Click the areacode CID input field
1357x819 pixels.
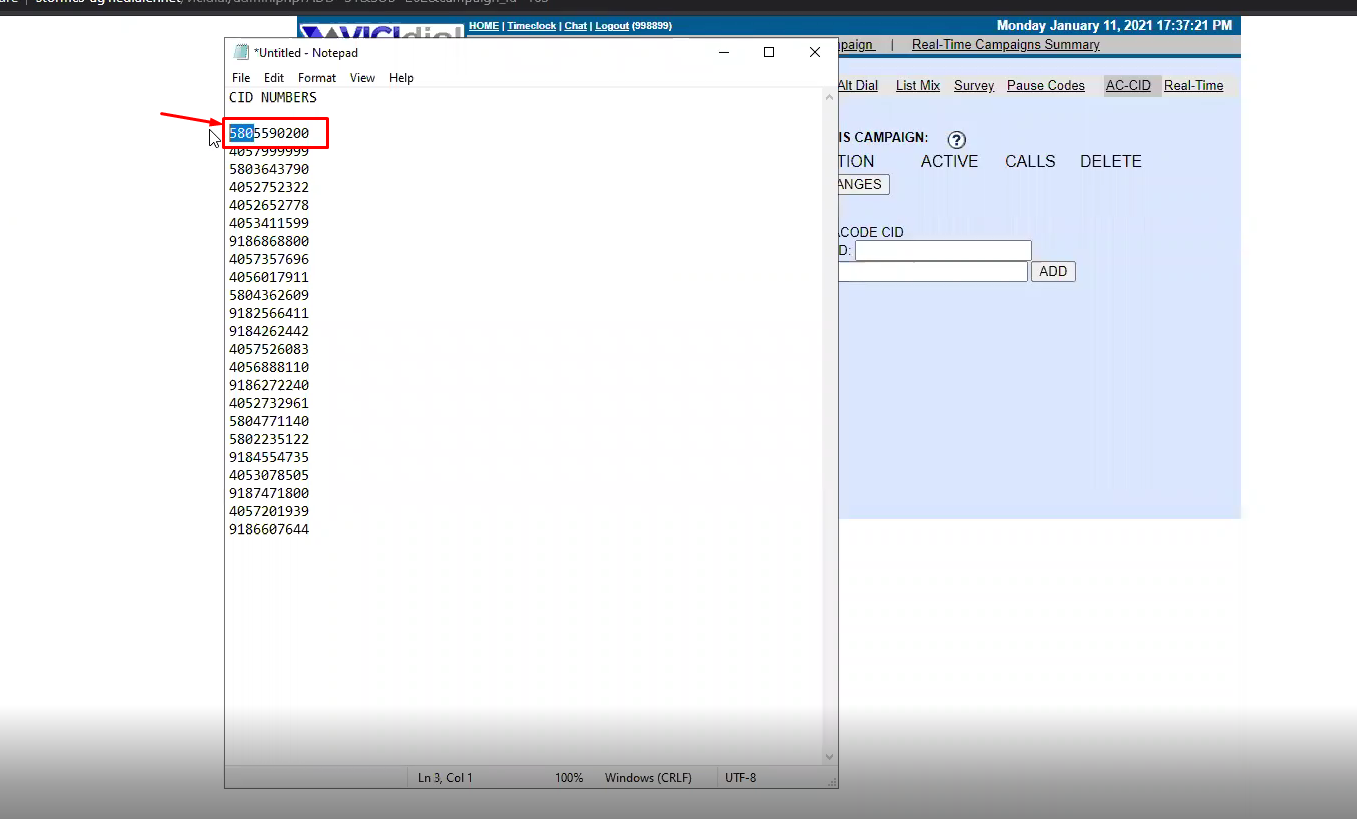point(943,251)
